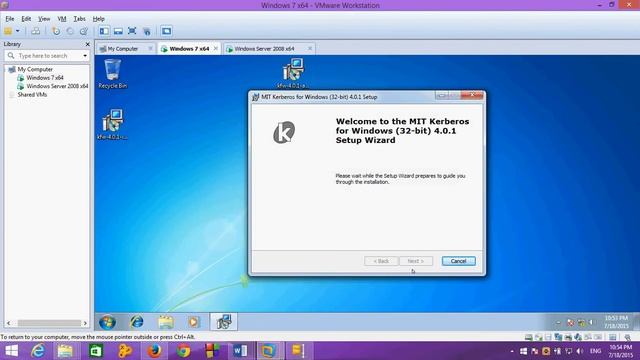Close the Windows Server 2008 x64 tab
The height and width of the screenshot is (360, 640).
pyautogui.click(x=310, y=49)
